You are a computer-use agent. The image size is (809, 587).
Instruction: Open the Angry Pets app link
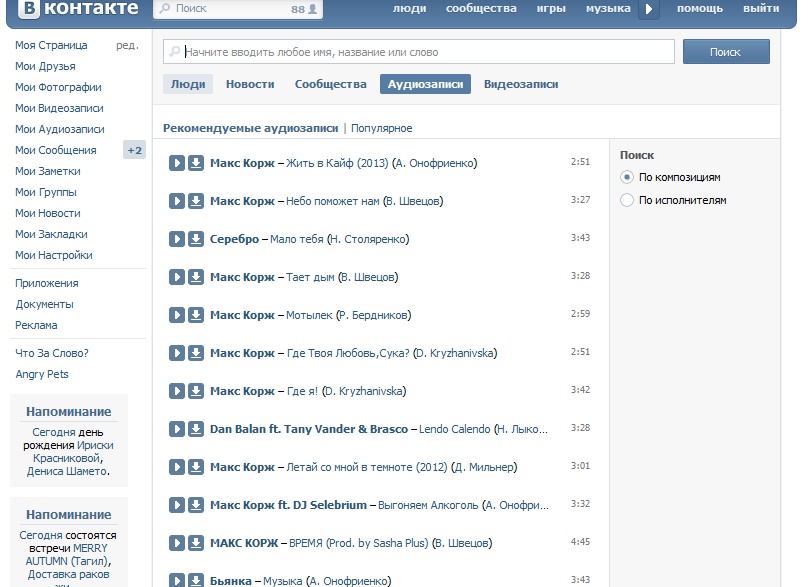pos(42,374)
